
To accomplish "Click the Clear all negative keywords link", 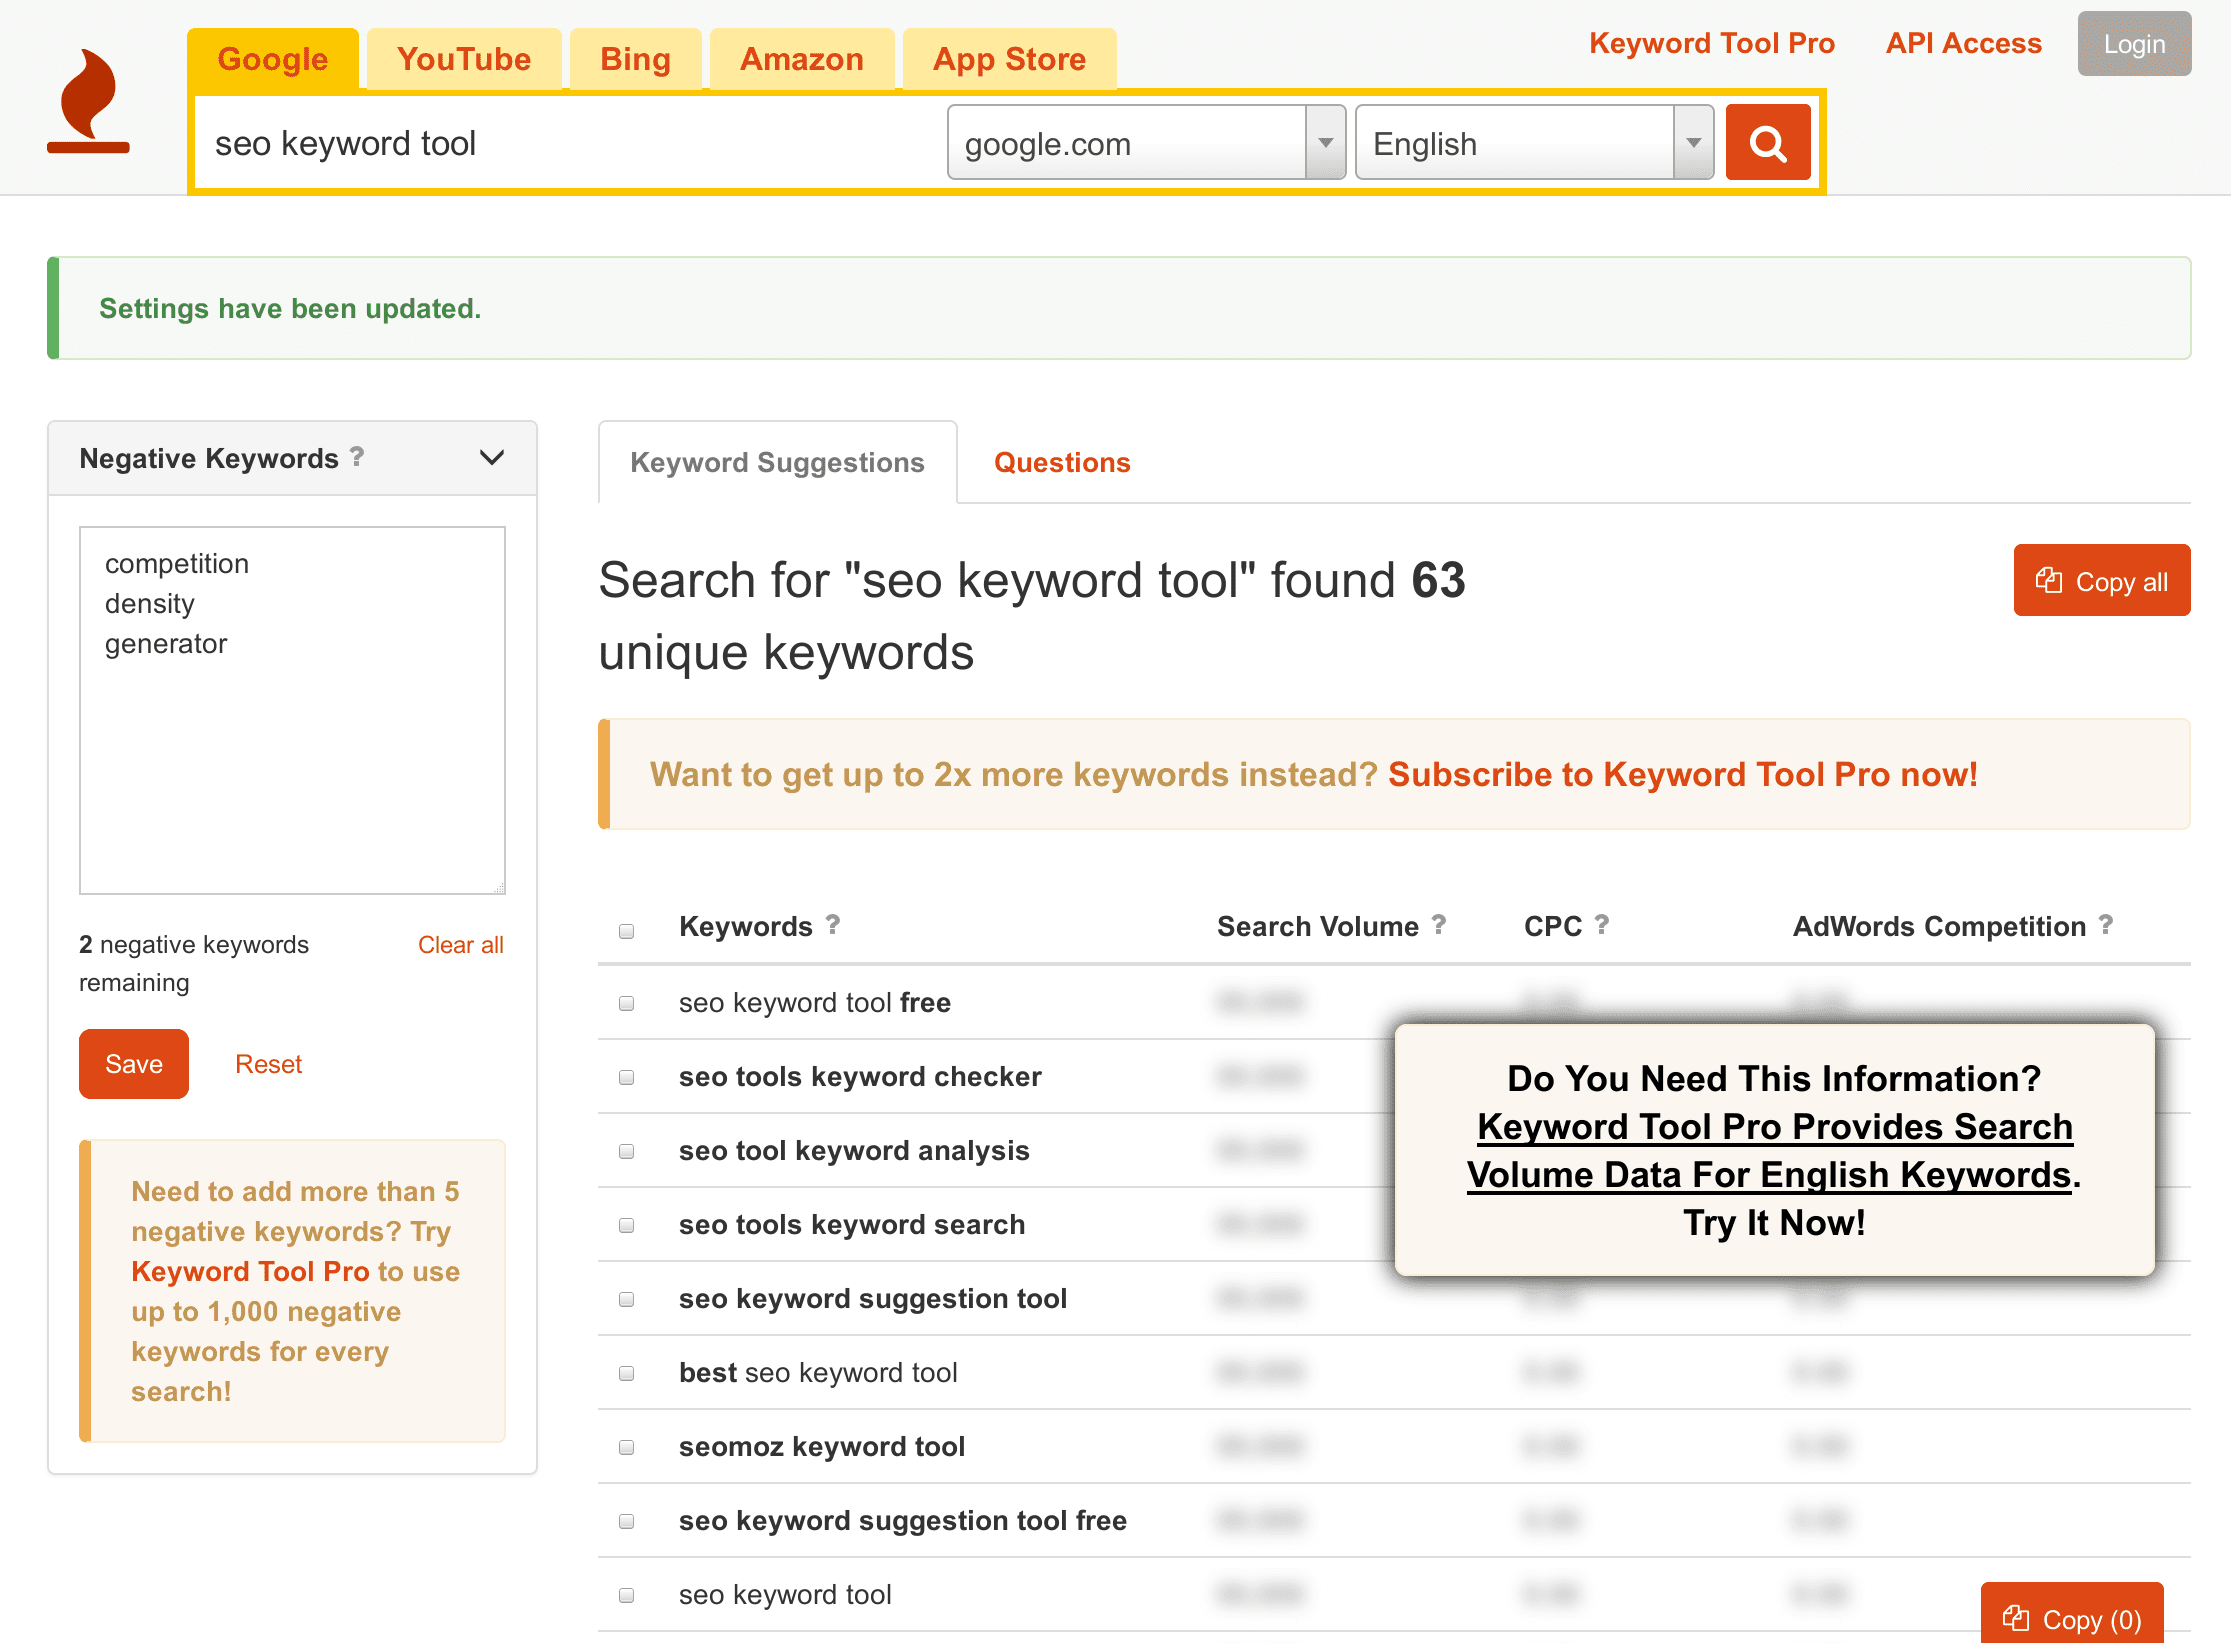I will click(461, 942).
